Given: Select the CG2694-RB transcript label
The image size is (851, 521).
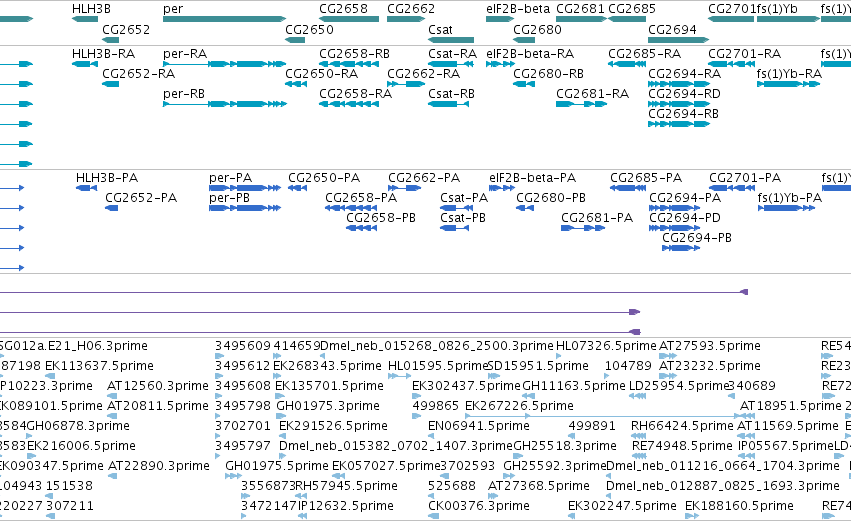Looking at the screenshot, I should [683, 114].
